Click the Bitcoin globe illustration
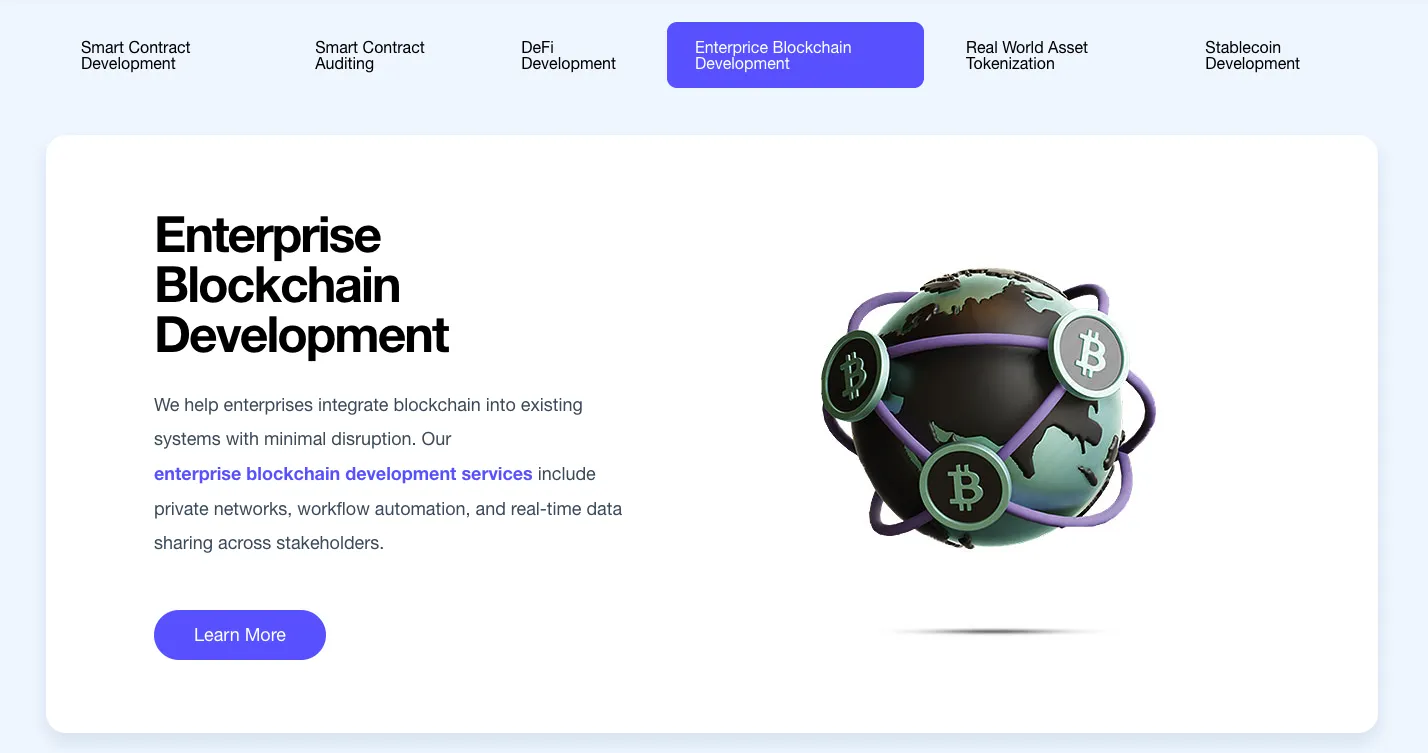The width and height of the screenshot is (1428, 753). (x=988, y=407)
